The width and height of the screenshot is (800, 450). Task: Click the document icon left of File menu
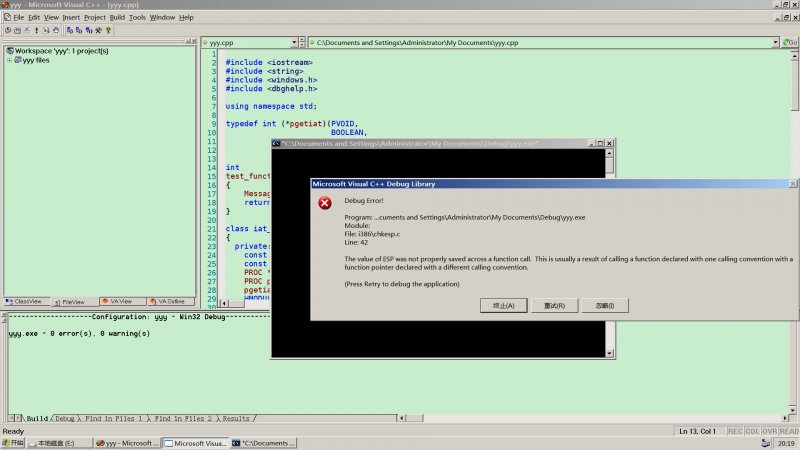(7, 17)
